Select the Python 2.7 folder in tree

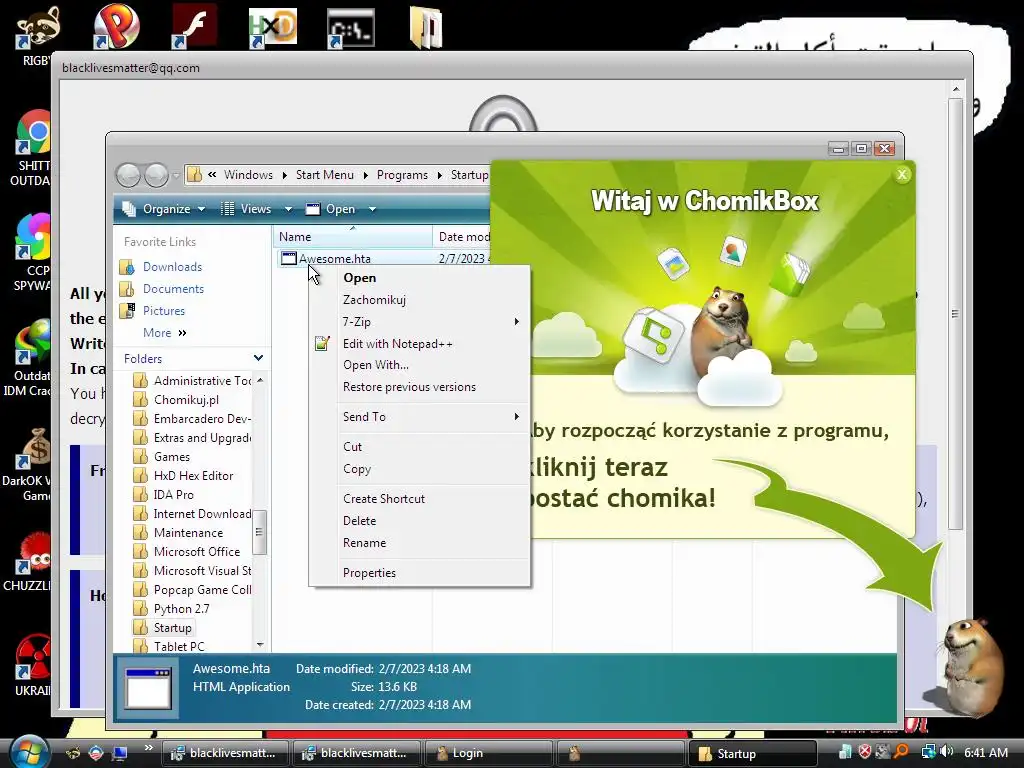[x=182, y=609]
